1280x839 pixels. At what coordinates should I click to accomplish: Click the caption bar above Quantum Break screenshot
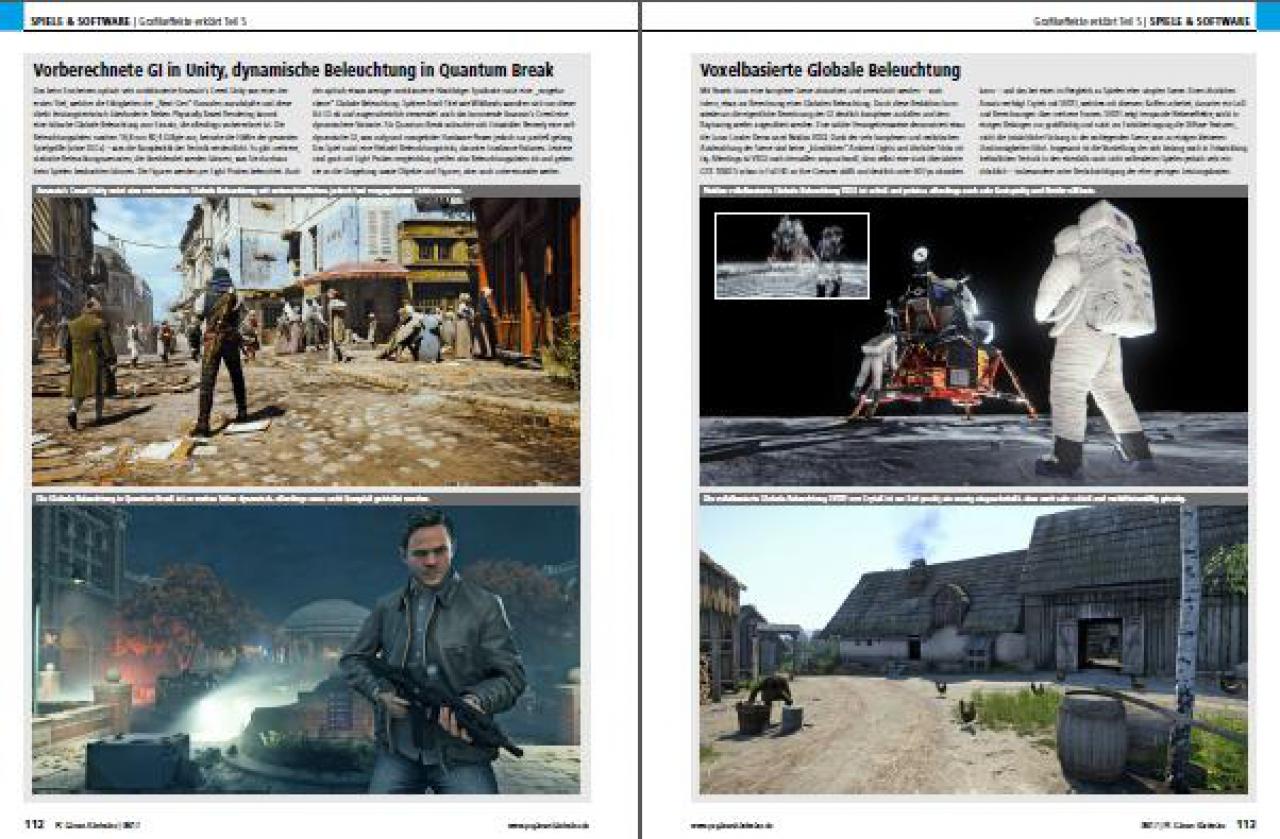click(306, 498)
